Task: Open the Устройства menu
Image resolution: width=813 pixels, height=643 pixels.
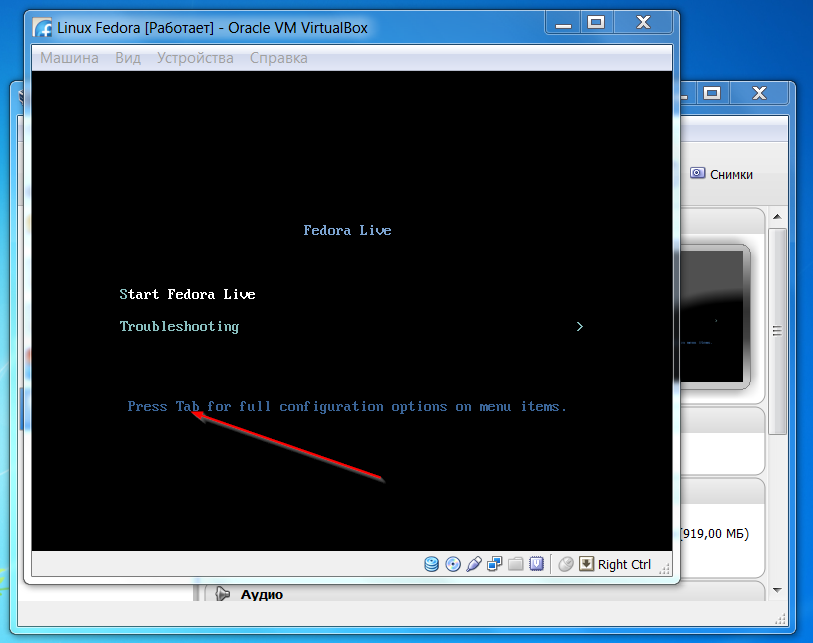Action: click(195, 58)
